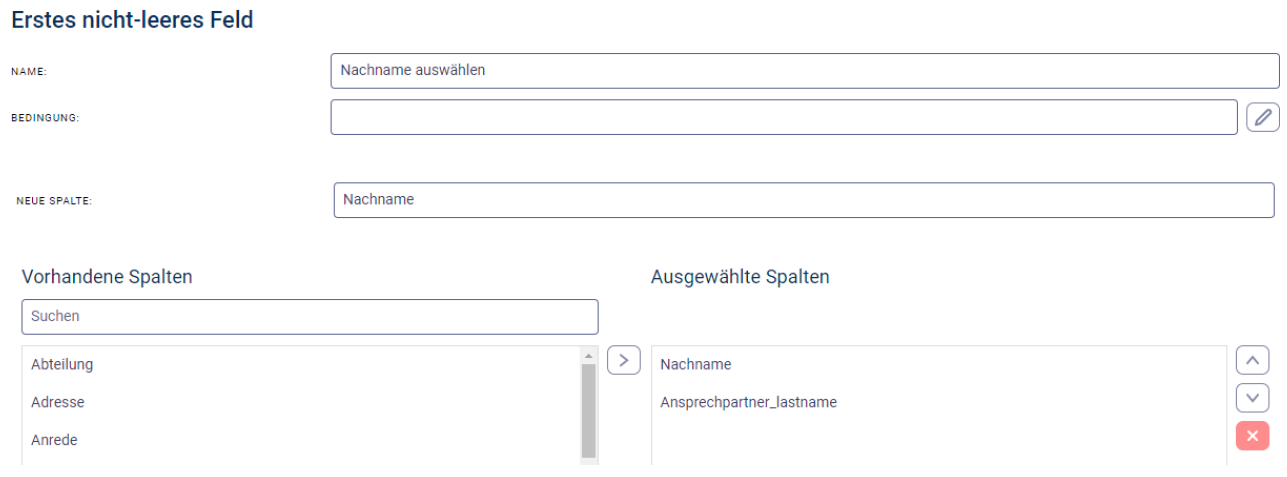Move selected column down with chevron
Screen dimensions: 1287x477
(x=1252, y=398)
